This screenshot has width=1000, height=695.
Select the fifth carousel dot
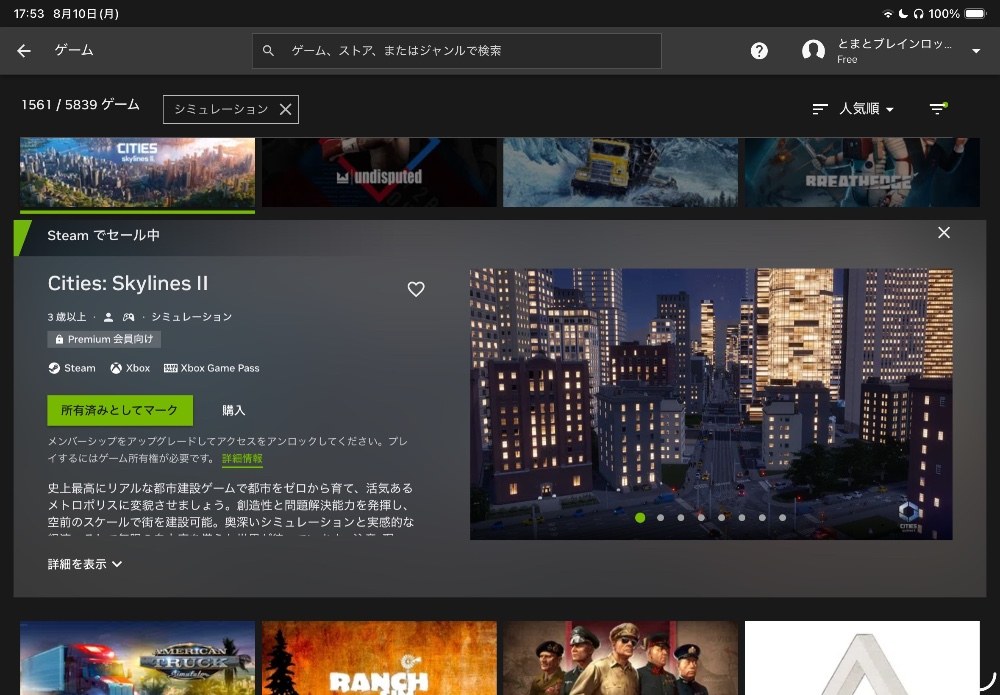click(x=721, y=518)
